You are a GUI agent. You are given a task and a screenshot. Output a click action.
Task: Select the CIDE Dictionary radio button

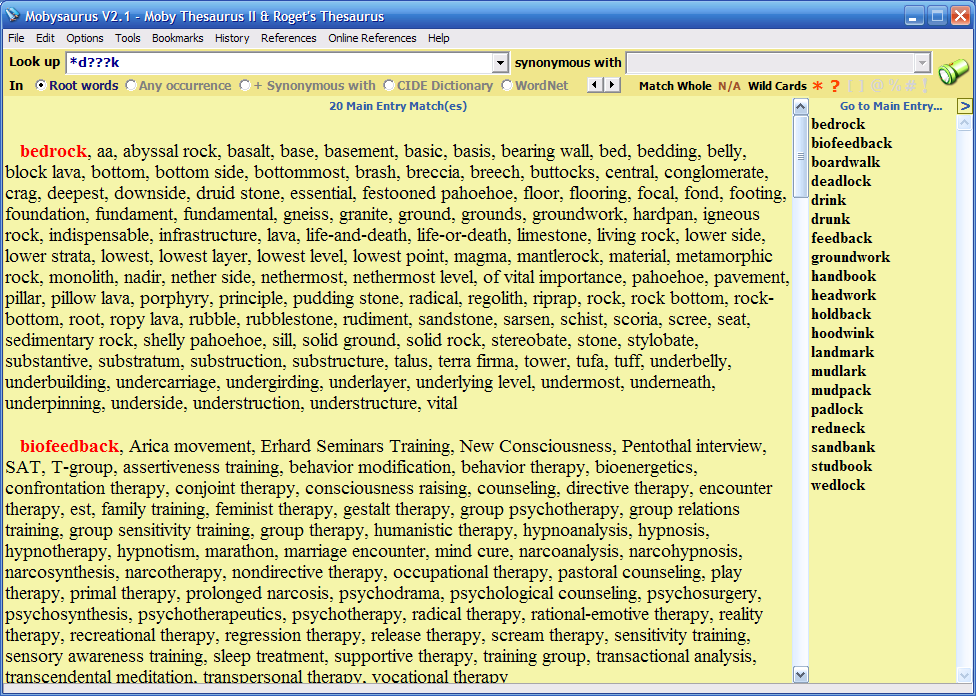click(x=389, y=85)
